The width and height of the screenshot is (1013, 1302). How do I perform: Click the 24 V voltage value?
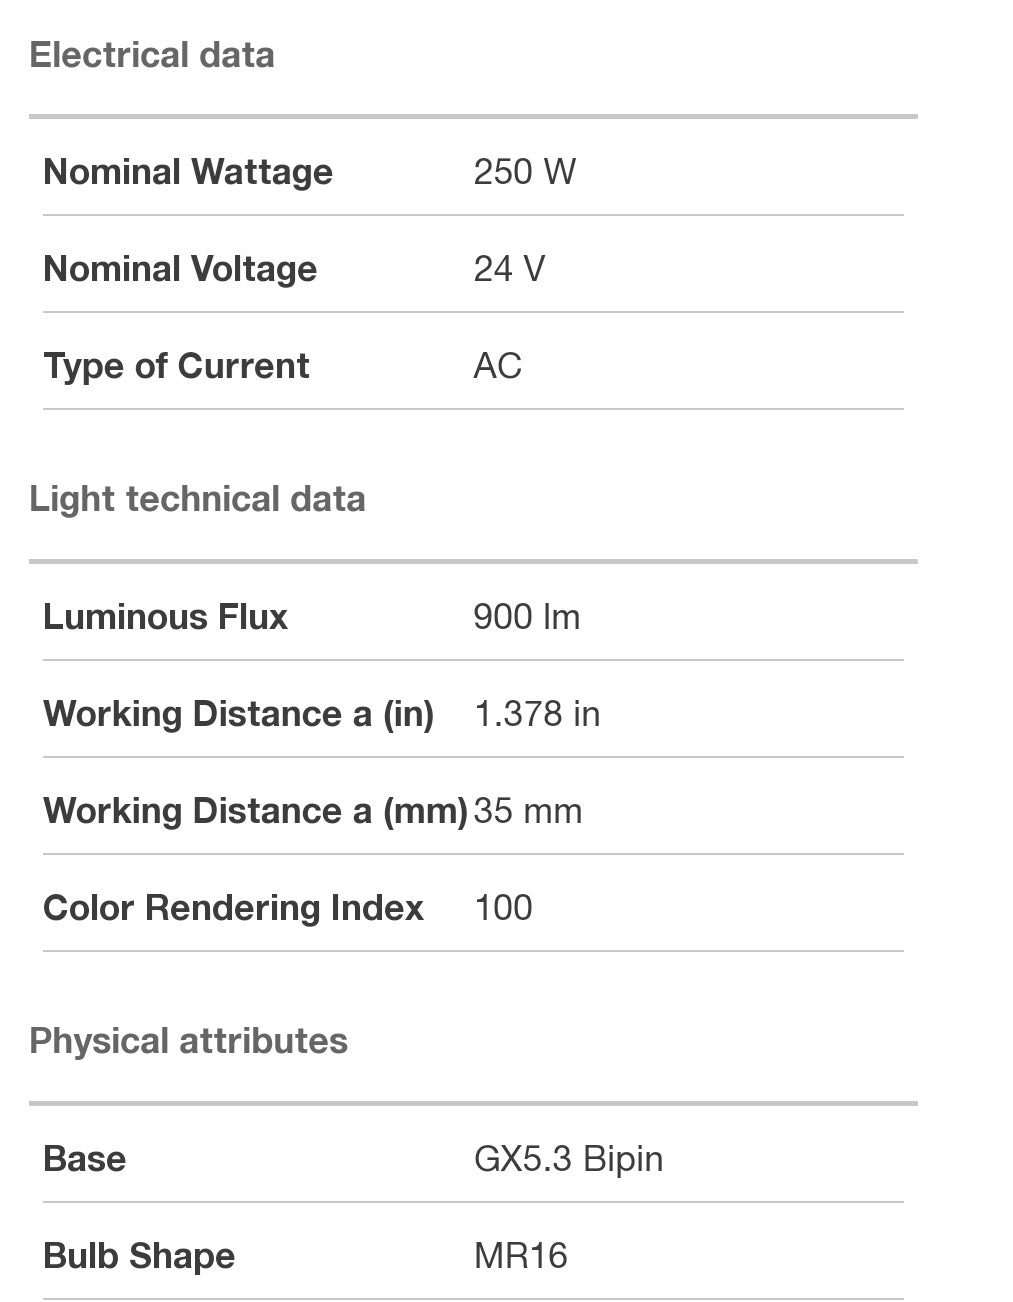pos(509,269)
